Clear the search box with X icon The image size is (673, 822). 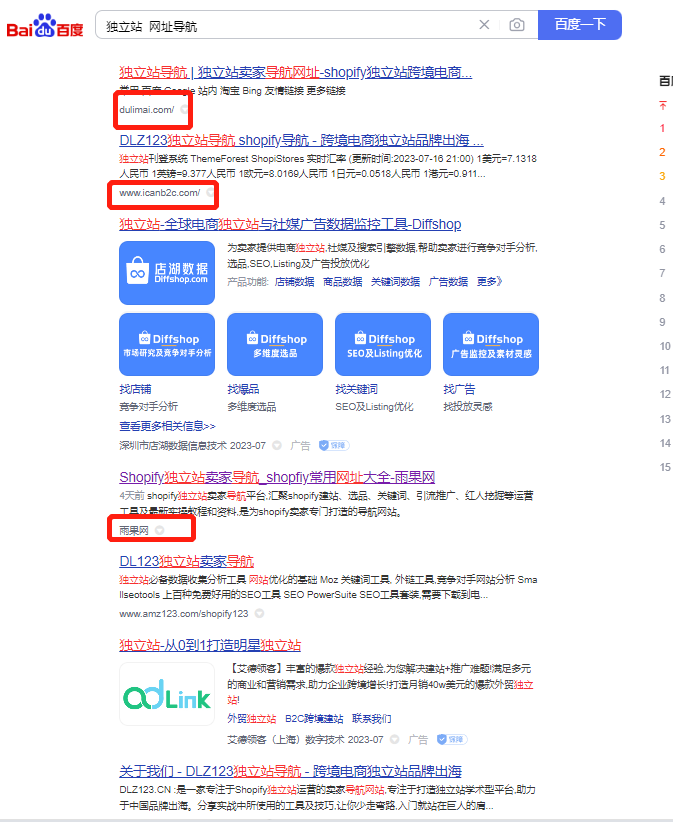pos(484,25)
